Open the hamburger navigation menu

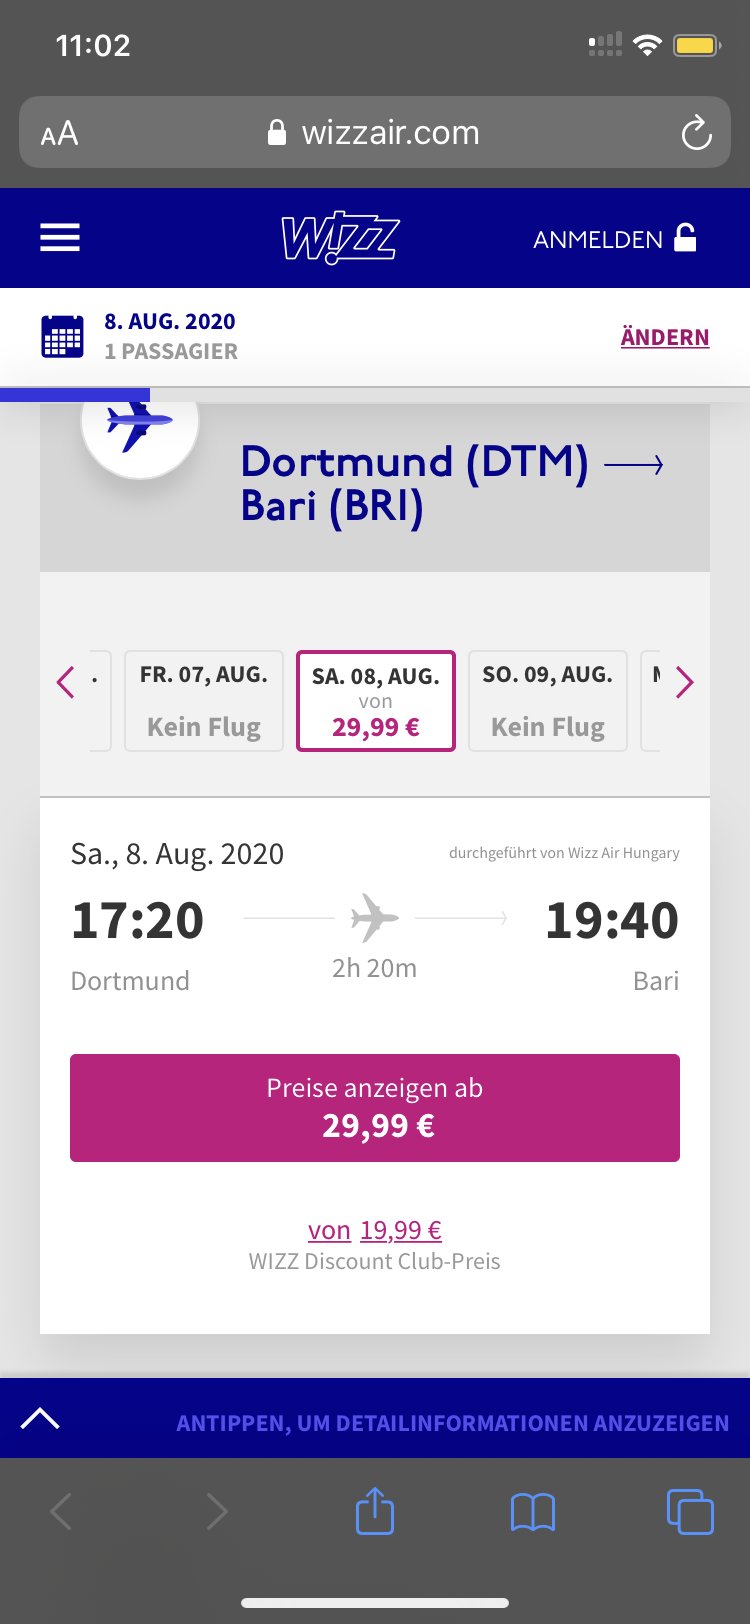point(60,238)
